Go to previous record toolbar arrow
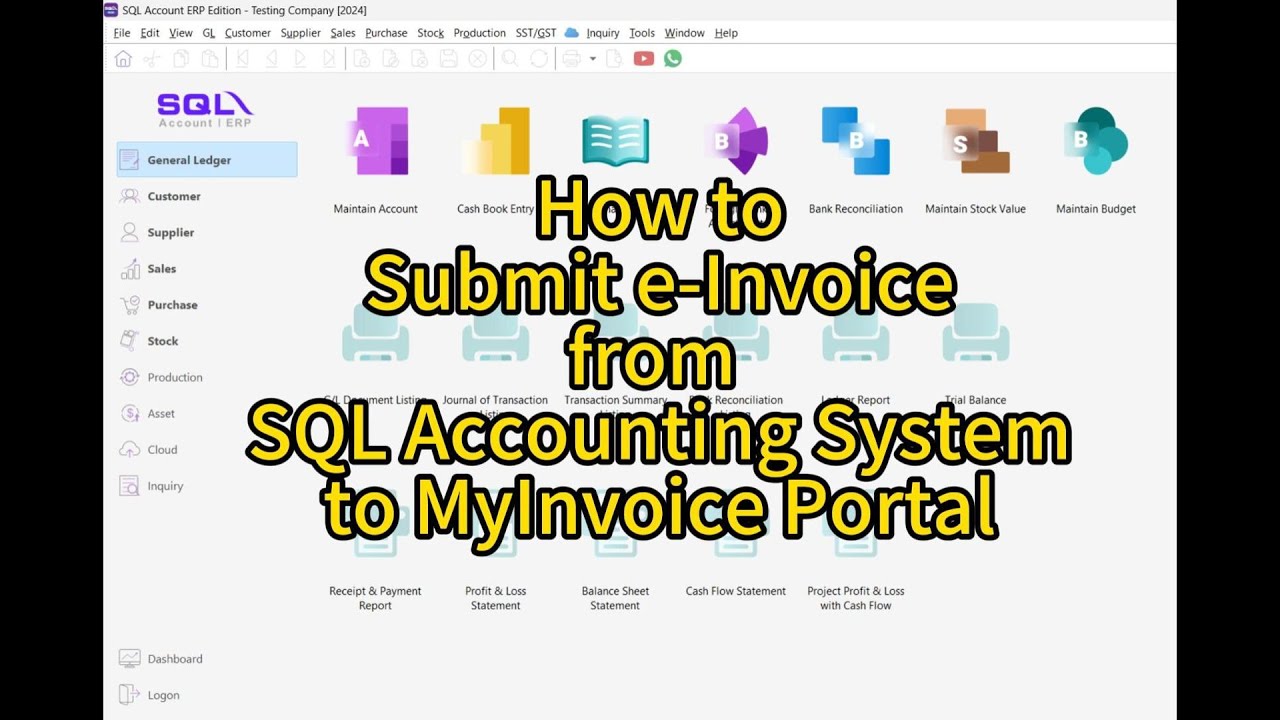 point(271,59)
